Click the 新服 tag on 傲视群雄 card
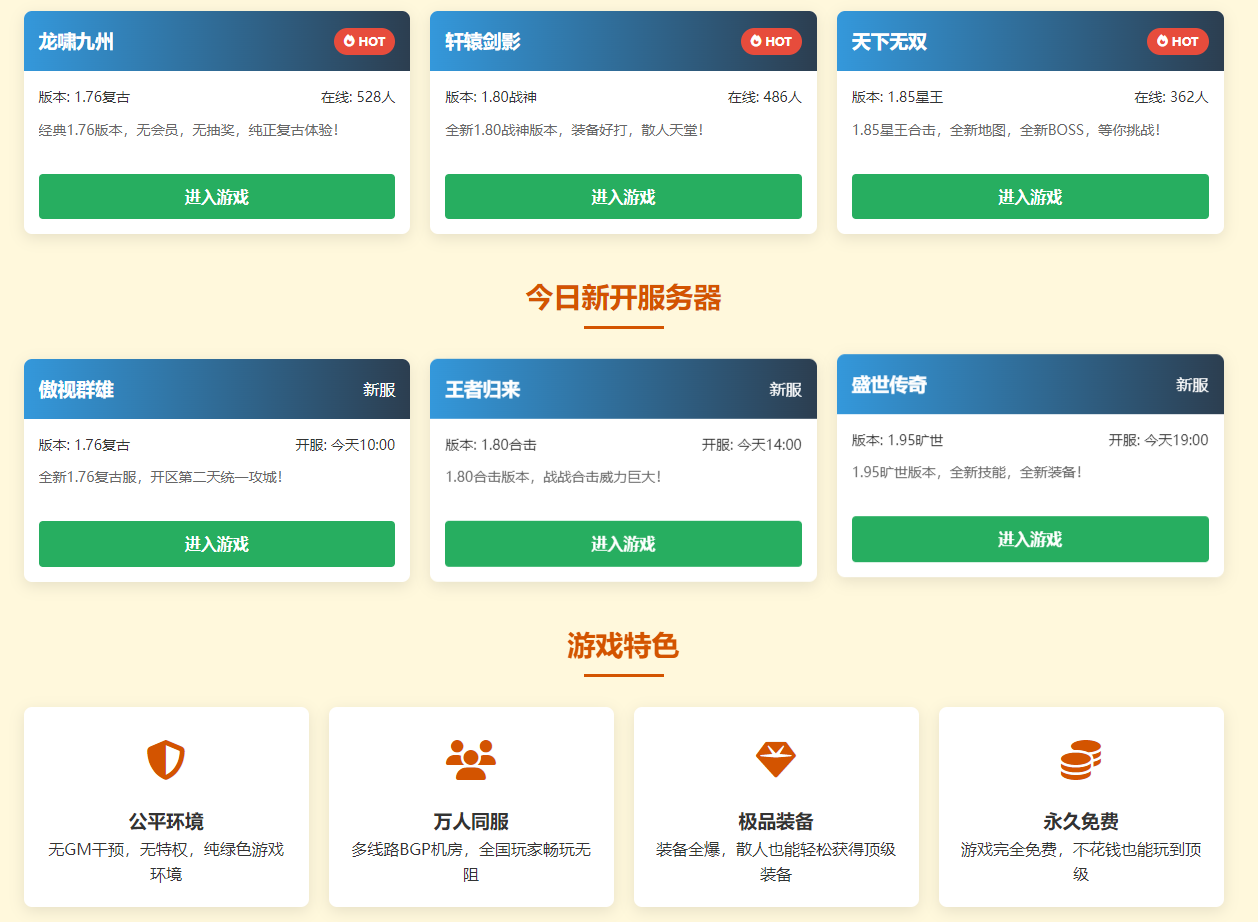This screenshot has width=1258, height=922. [379, 390]
